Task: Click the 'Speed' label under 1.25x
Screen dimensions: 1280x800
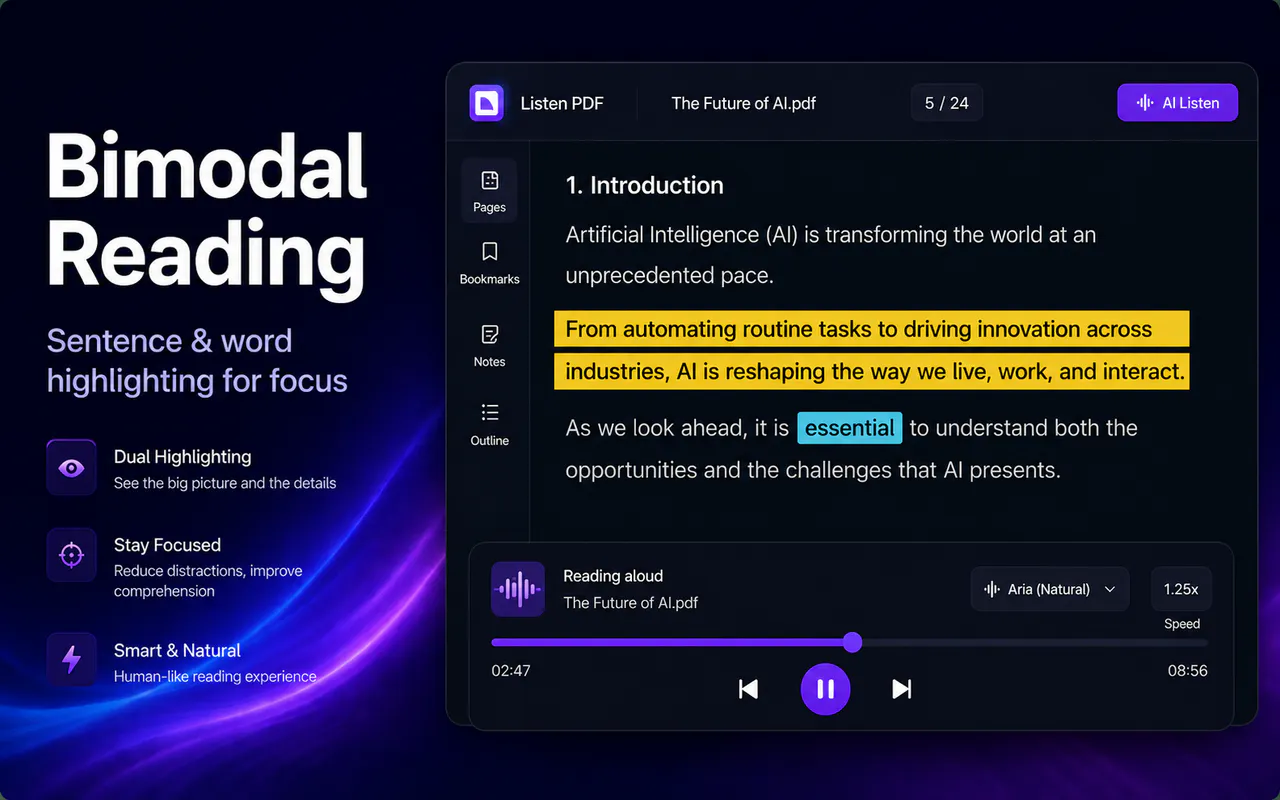Action: coord(1182,624)
